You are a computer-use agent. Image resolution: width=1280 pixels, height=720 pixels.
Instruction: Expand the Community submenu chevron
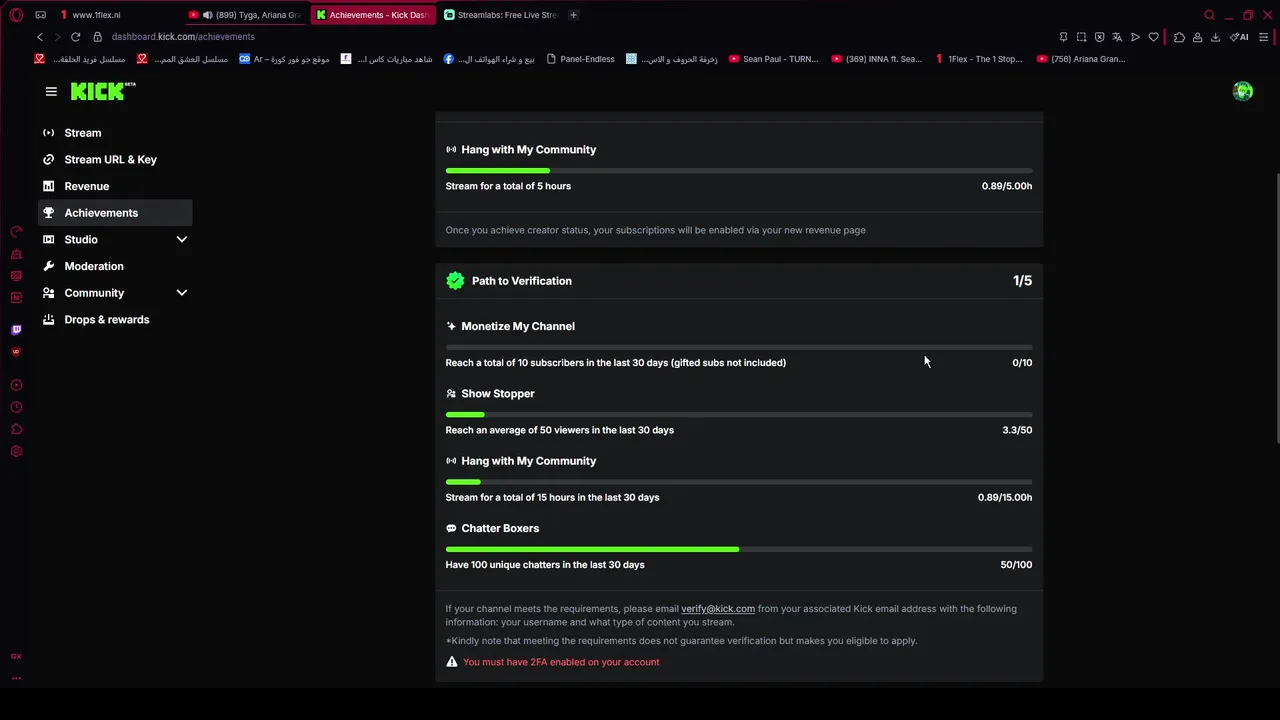[x=182, y=293]
